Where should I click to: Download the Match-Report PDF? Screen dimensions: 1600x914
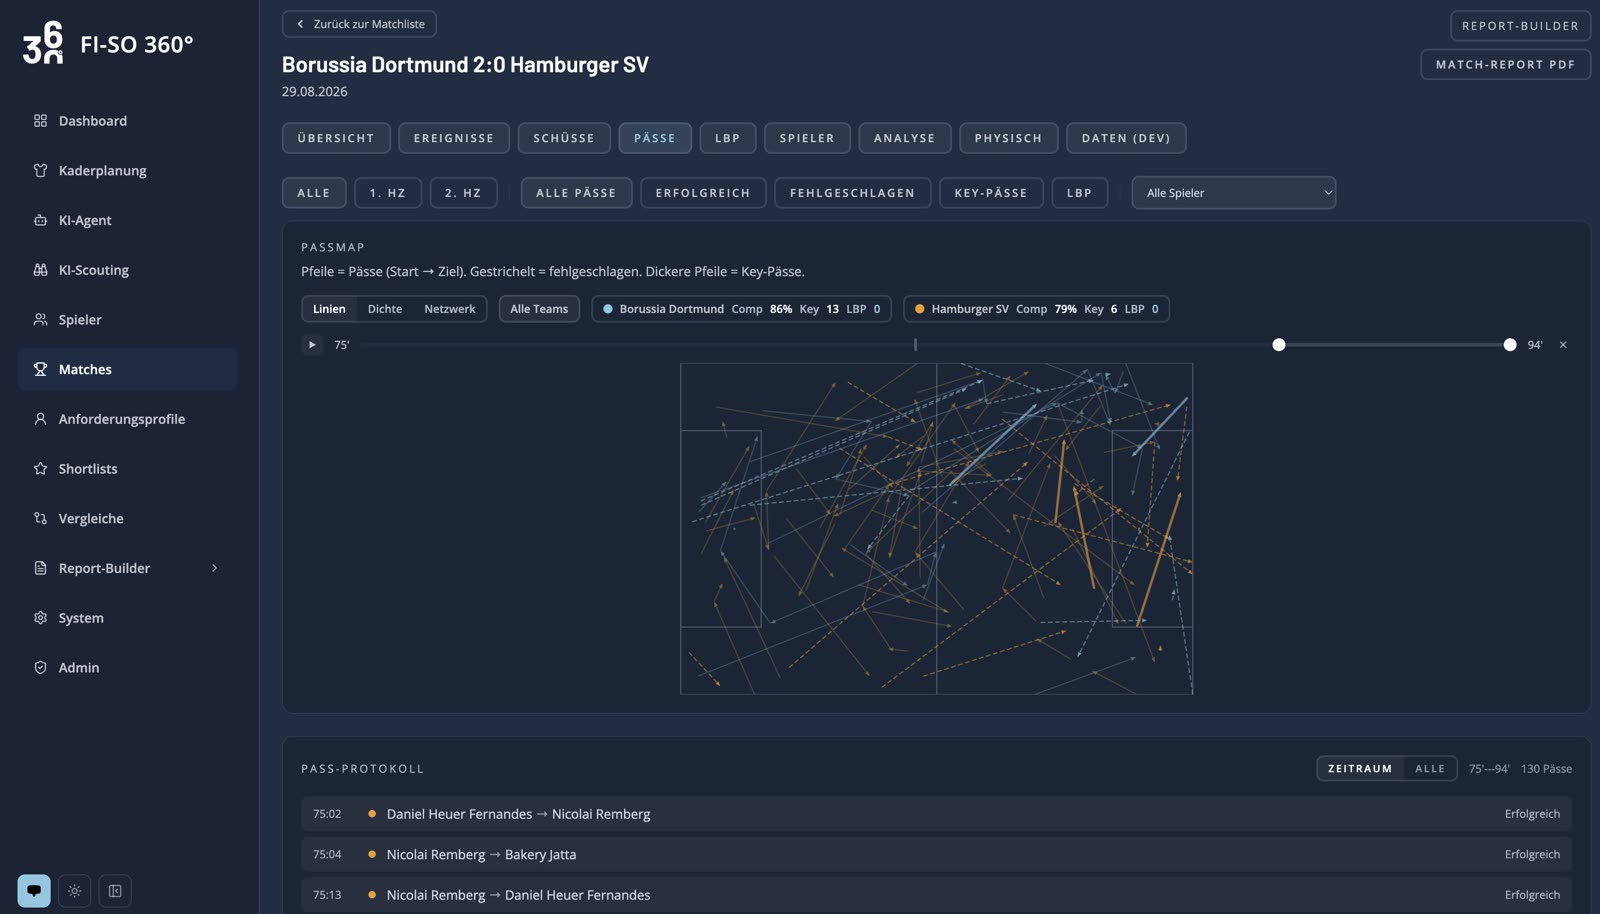point(1505,65)
